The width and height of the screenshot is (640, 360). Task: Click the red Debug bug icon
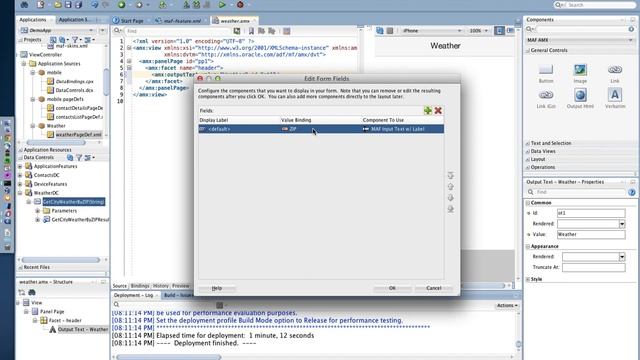click(x=240, y=4)
